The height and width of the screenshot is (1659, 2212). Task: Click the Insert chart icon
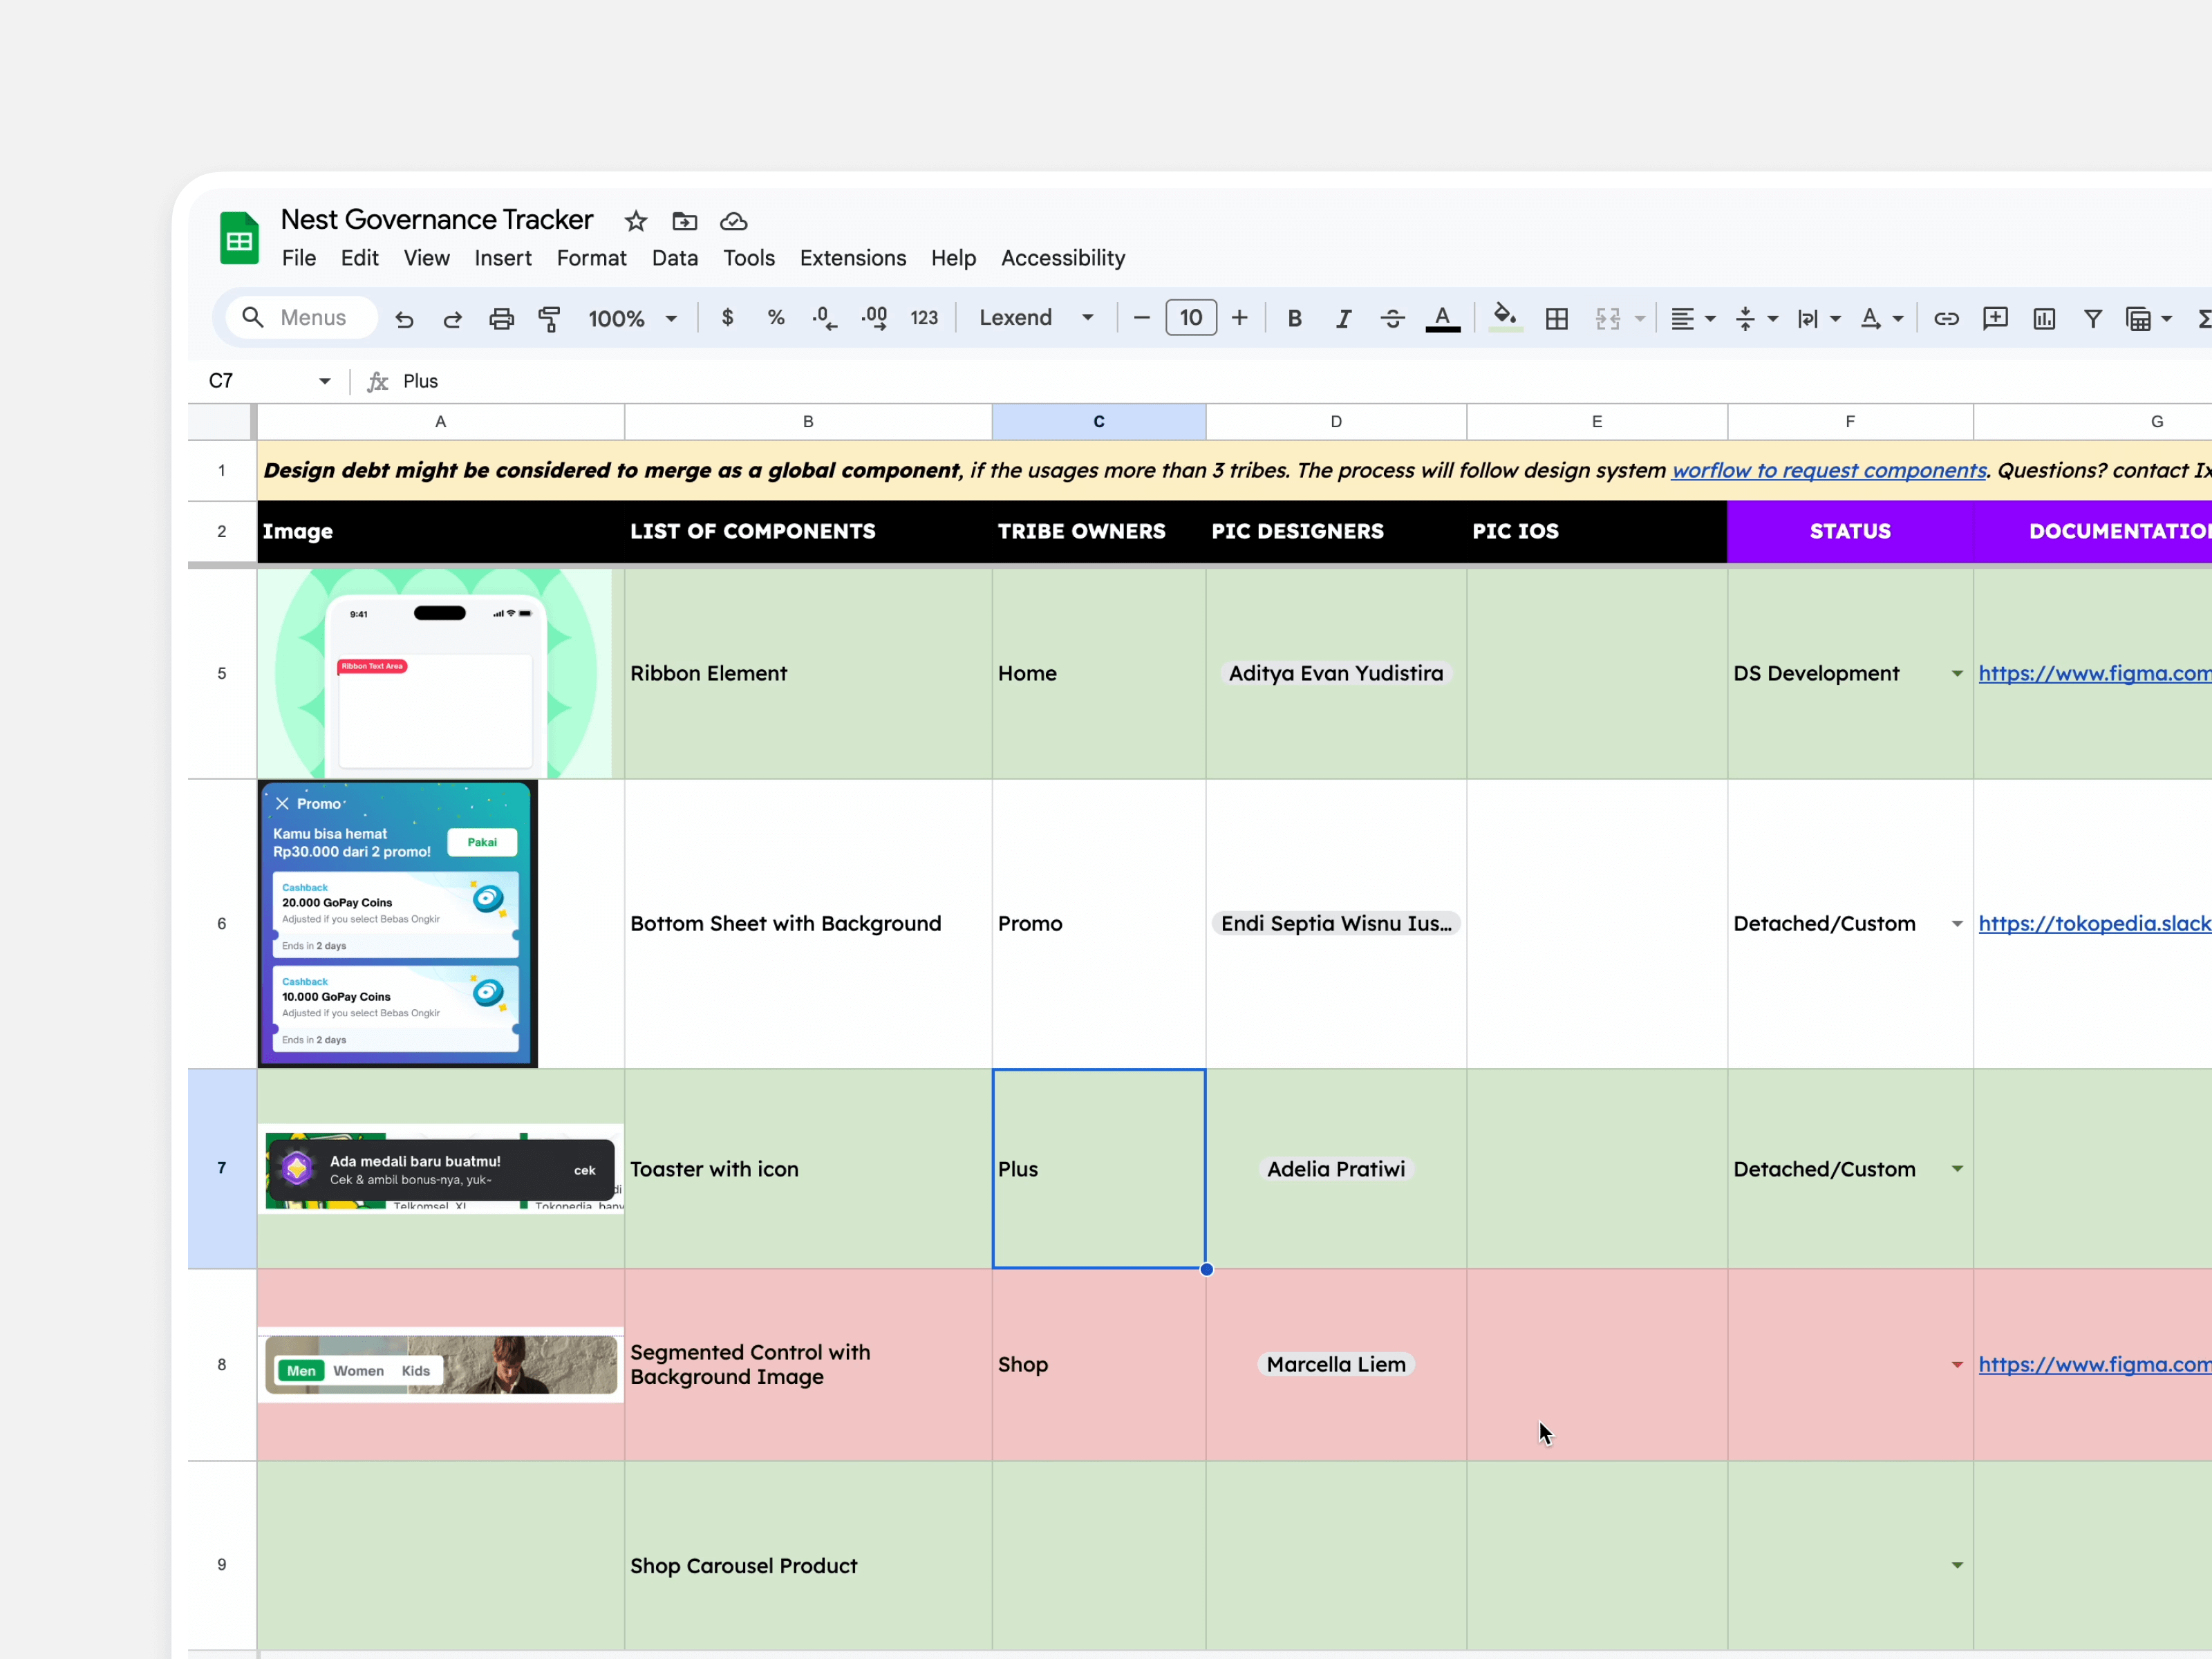(x=2043, y=318)
